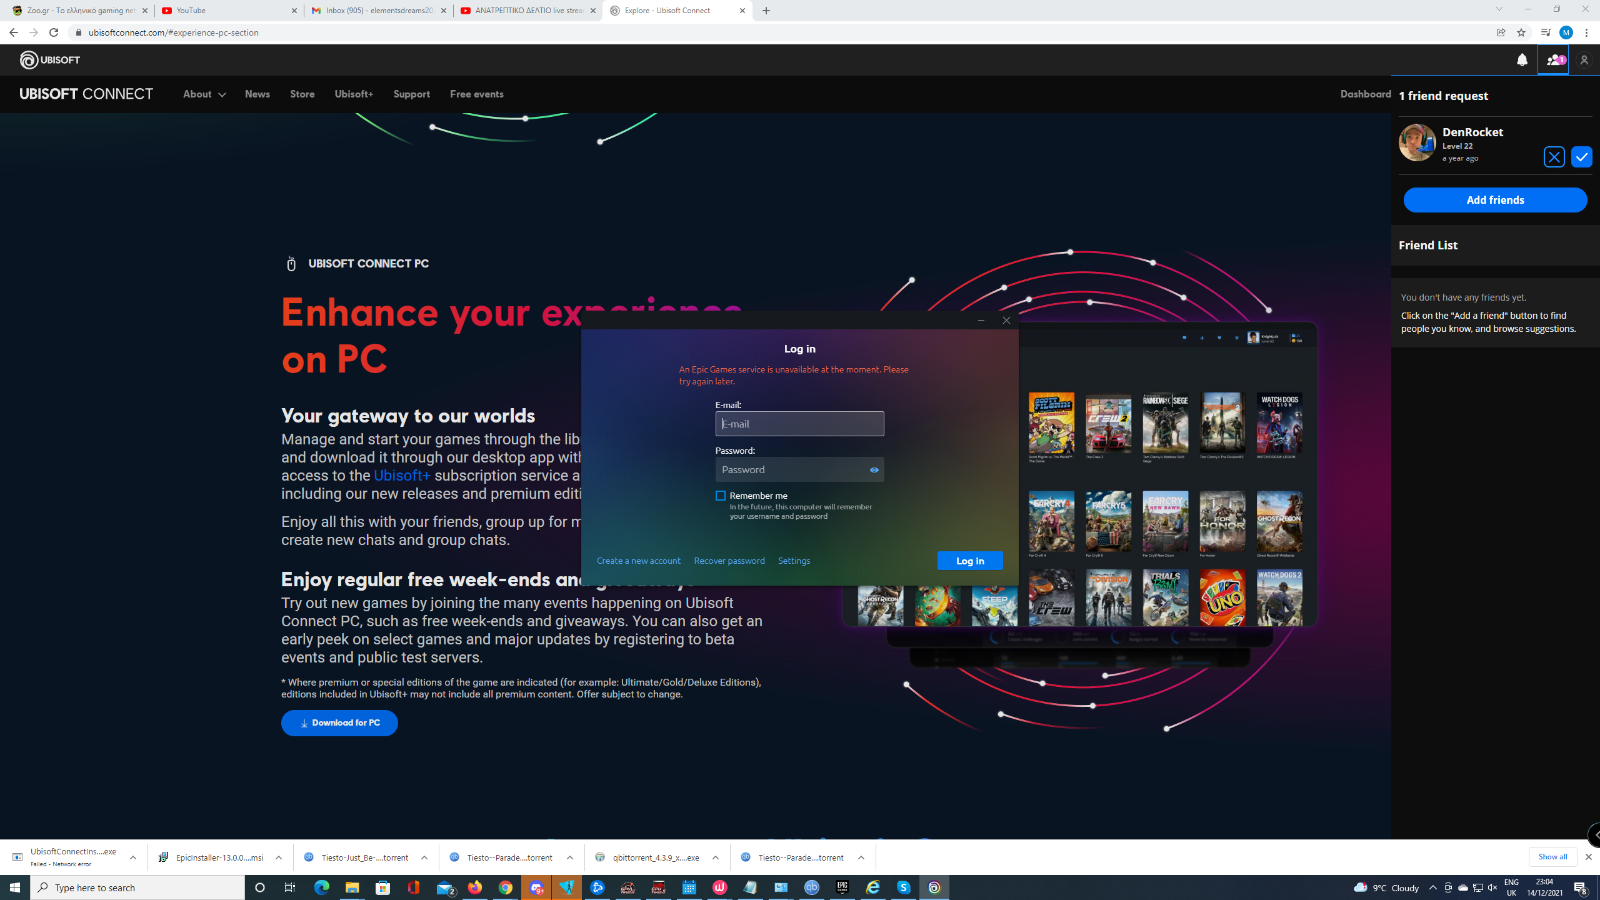
Task: Click the UNO game cover thumbnail
Action: coord(1222,597)
